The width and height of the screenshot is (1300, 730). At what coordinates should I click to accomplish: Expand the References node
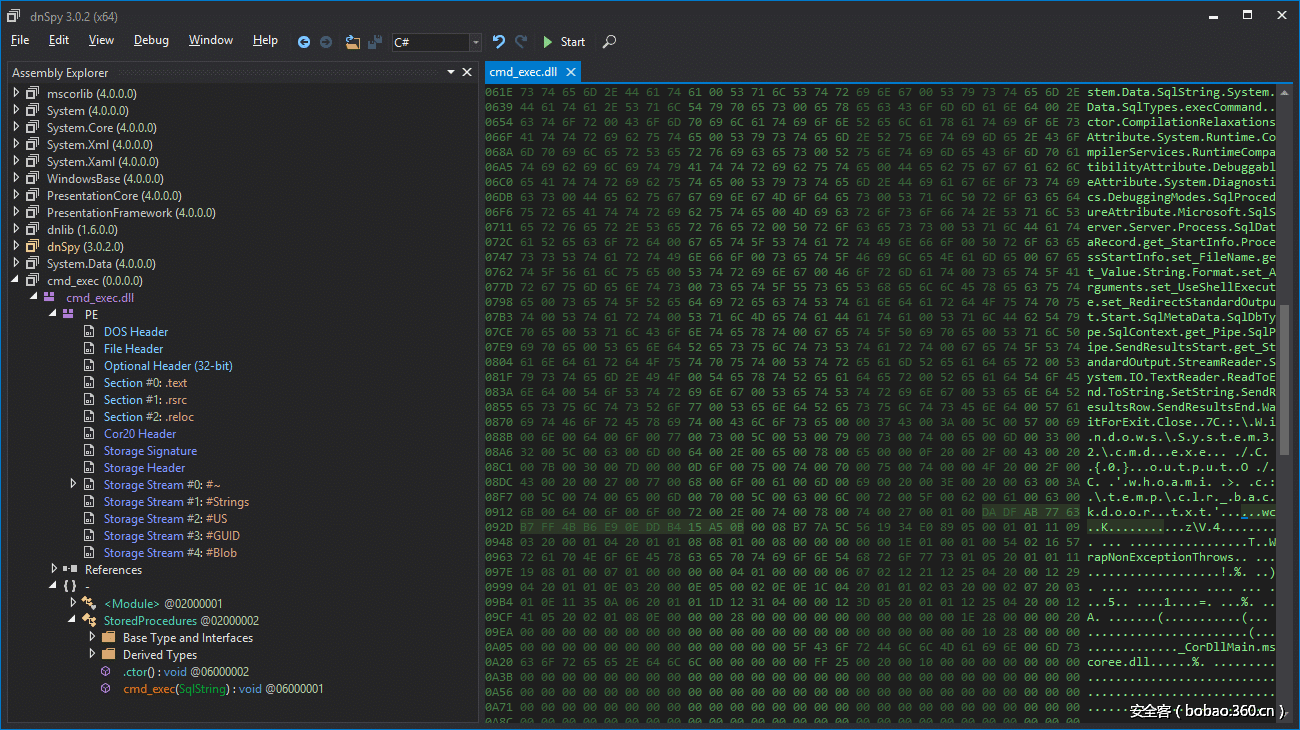point(54,569)
